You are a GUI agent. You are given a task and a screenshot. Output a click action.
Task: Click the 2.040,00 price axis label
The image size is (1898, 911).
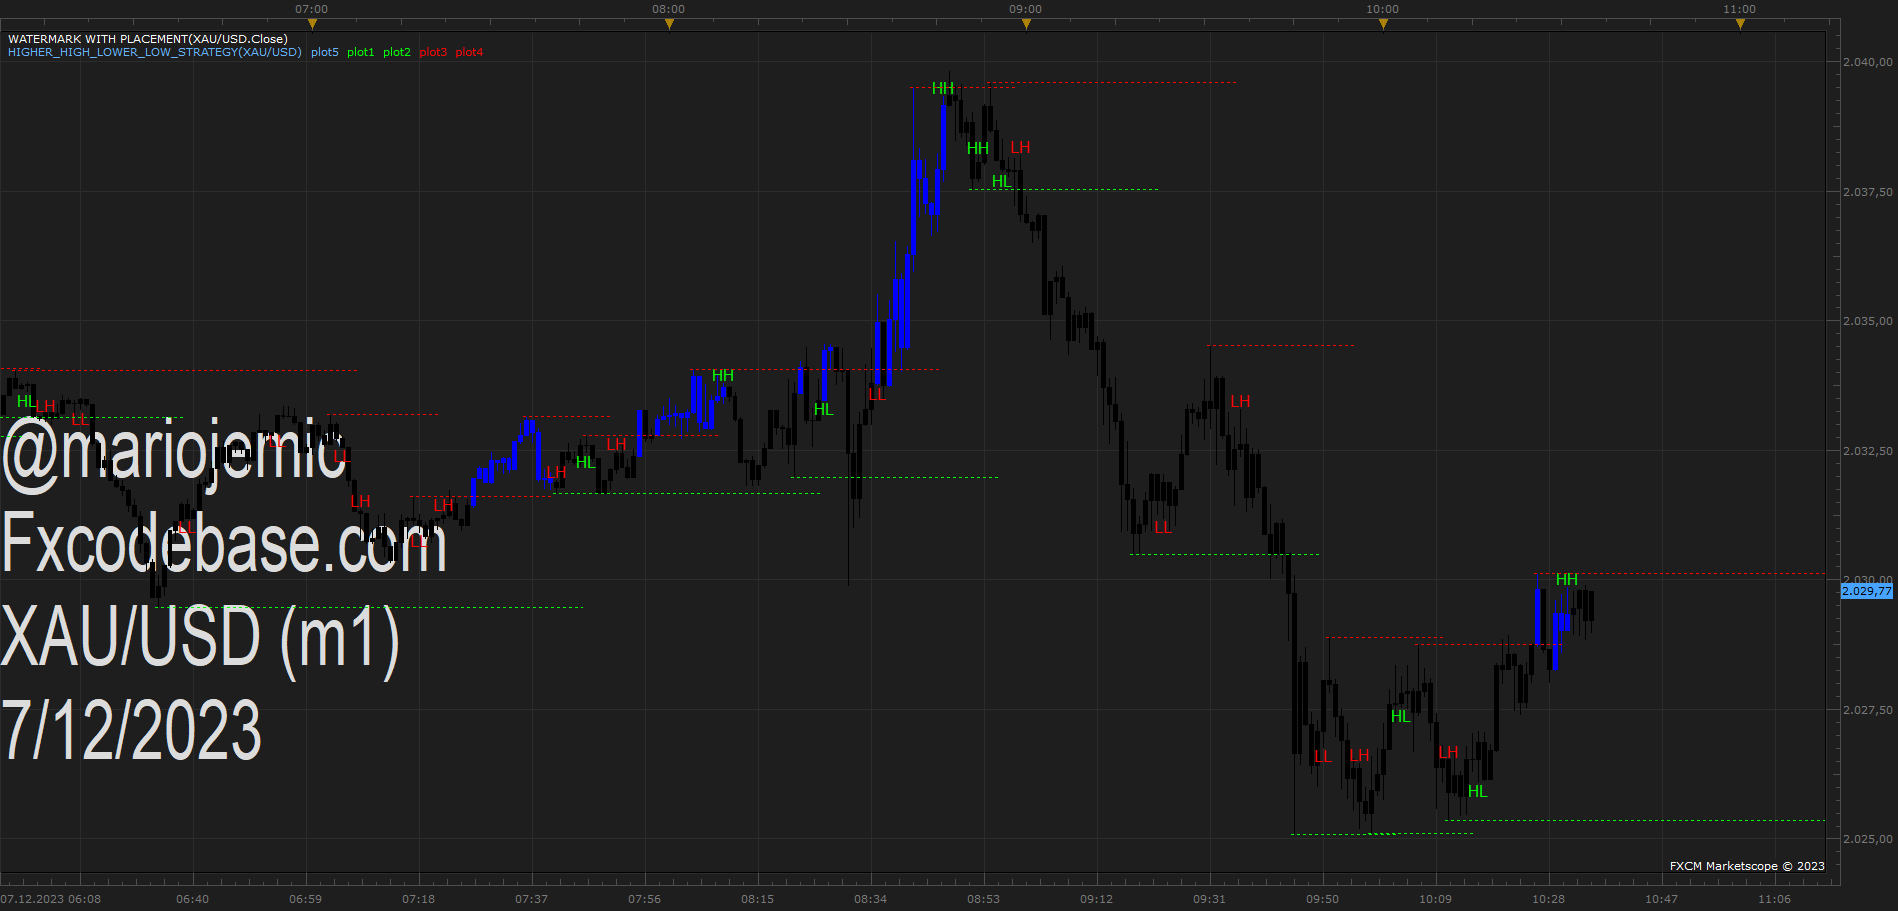coord(1867,62)
